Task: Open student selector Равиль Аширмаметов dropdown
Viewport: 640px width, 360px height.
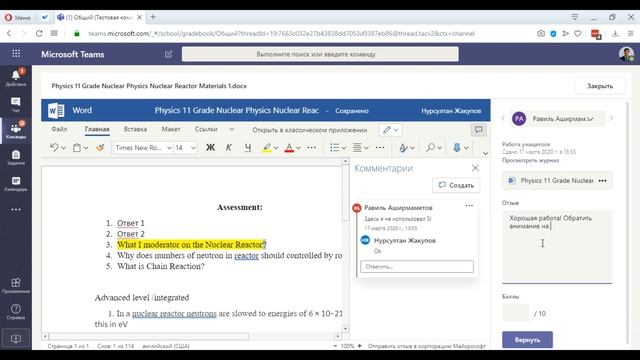Action: point(557,119)
